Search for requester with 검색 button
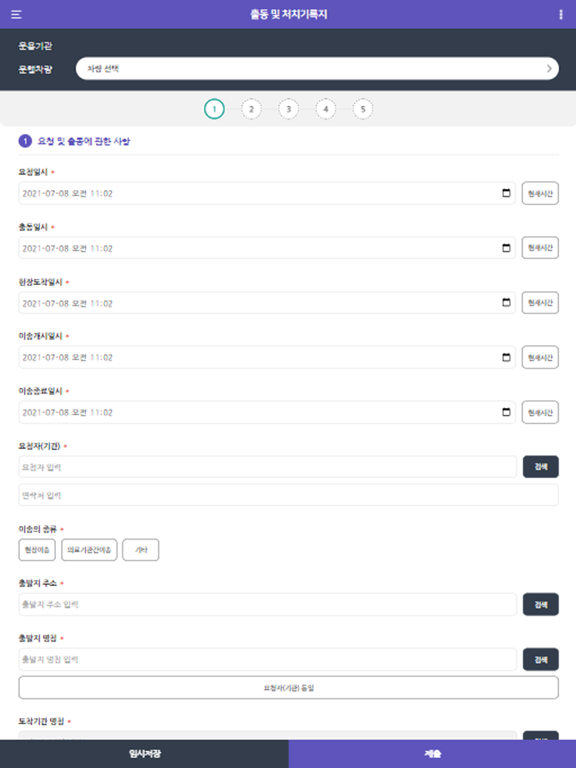This screenshot has width=576, height=768. [x=541, y=467]
